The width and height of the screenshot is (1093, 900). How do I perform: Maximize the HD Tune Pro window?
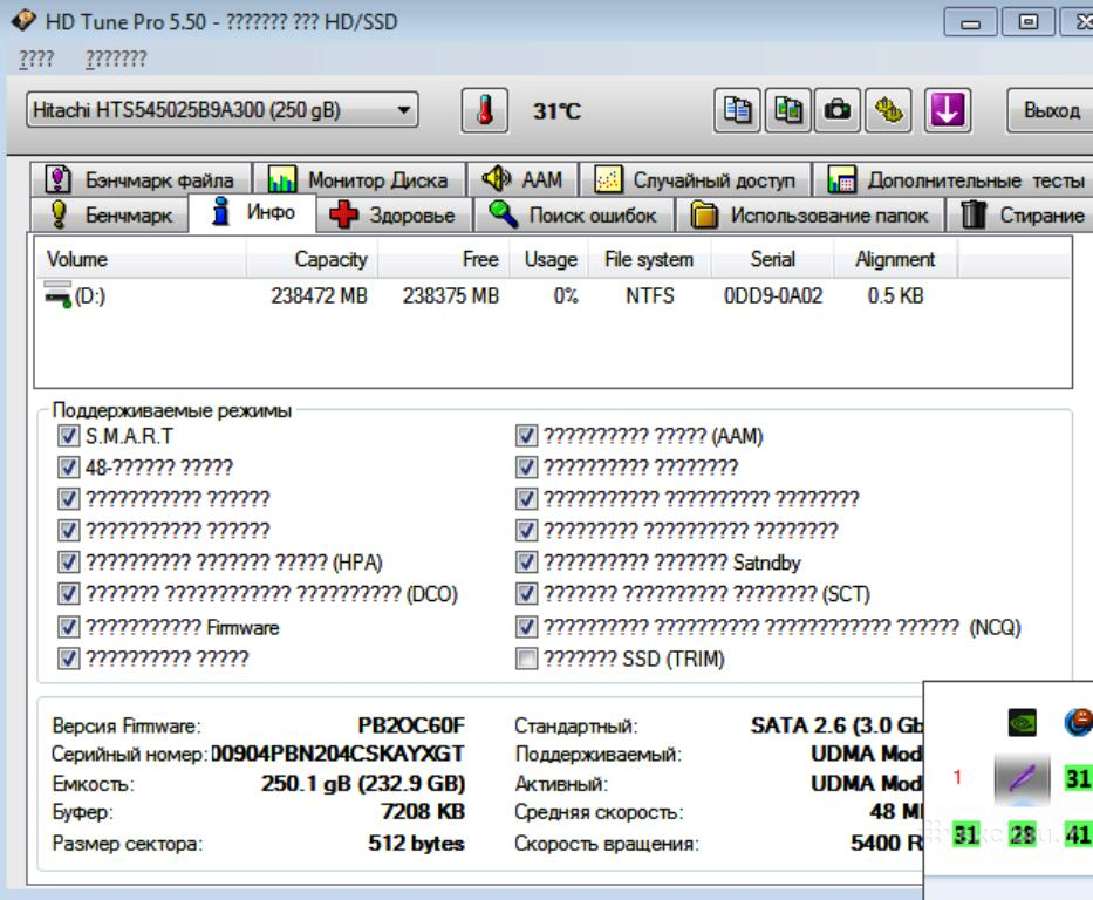pos(1028,22)
